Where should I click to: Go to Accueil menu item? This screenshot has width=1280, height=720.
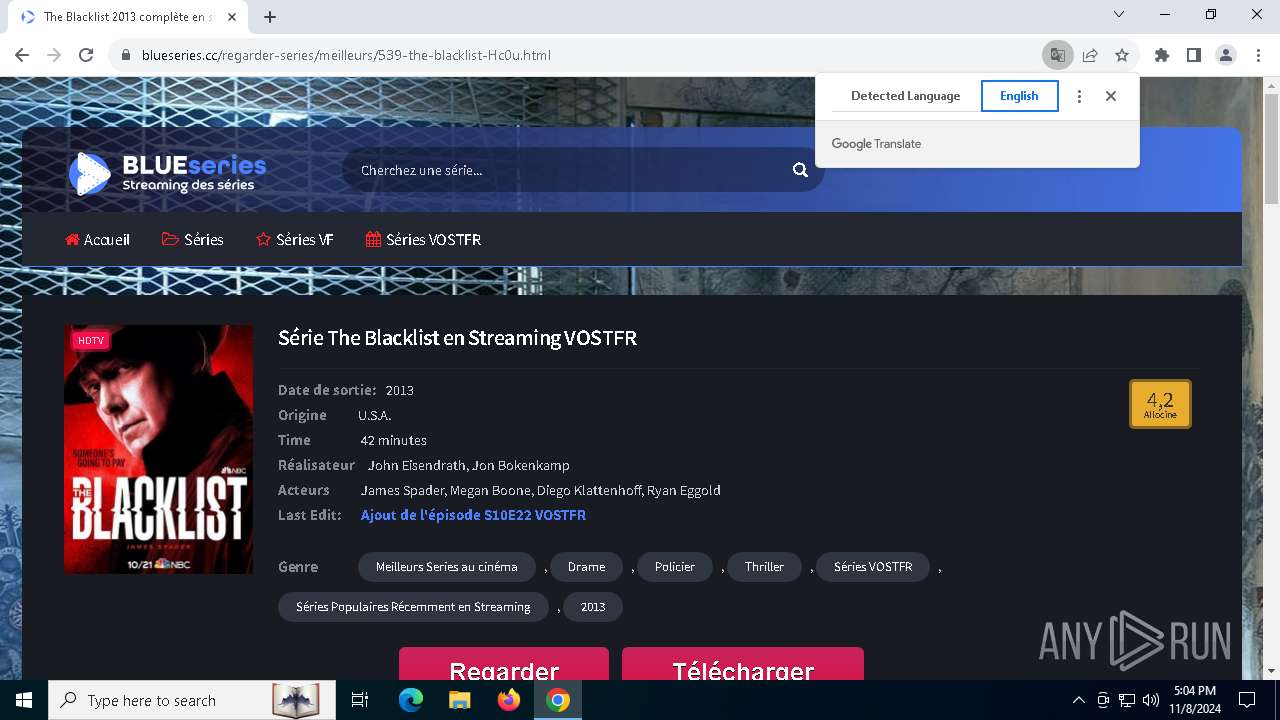(x=98, y=240)
